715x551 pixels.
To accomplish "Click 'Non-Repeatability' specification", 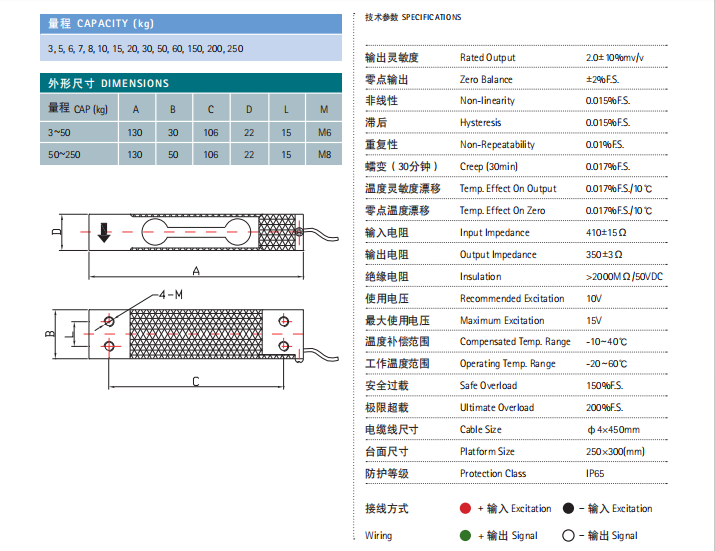I will 497,145.
